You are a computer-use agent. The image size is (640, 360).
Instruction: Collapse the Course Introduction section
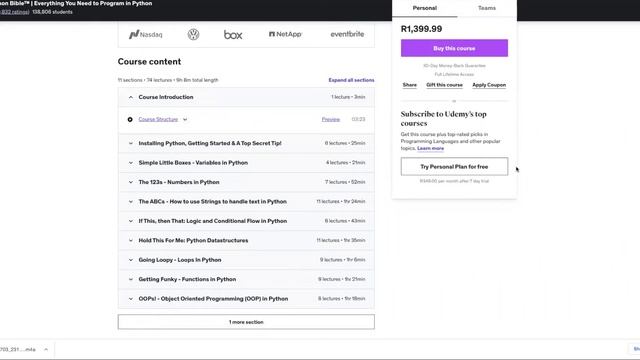click(246, 97)
